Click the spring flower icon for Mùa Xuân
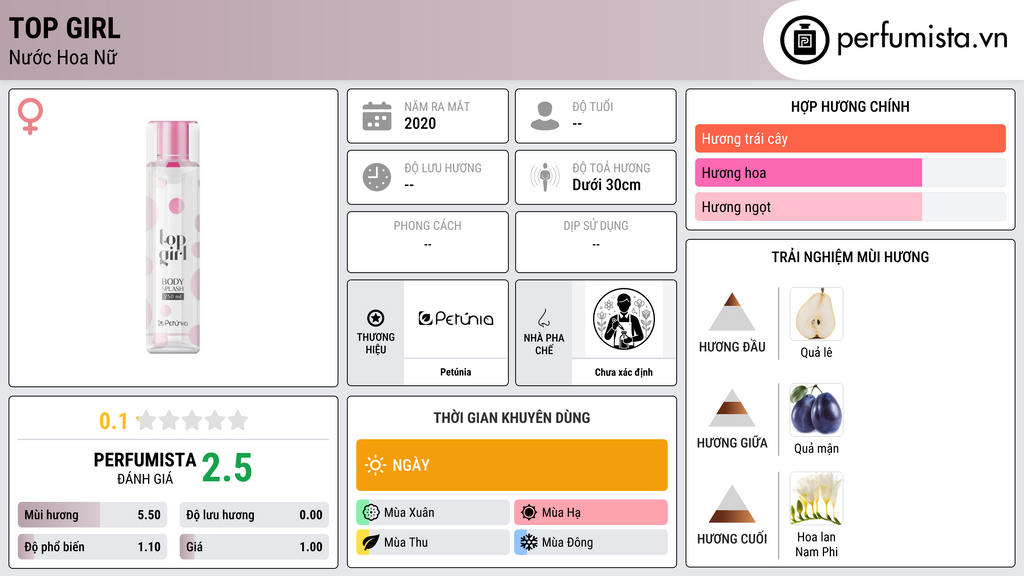1024x576 pixels. pyautogui.click(x=371, y=513)
